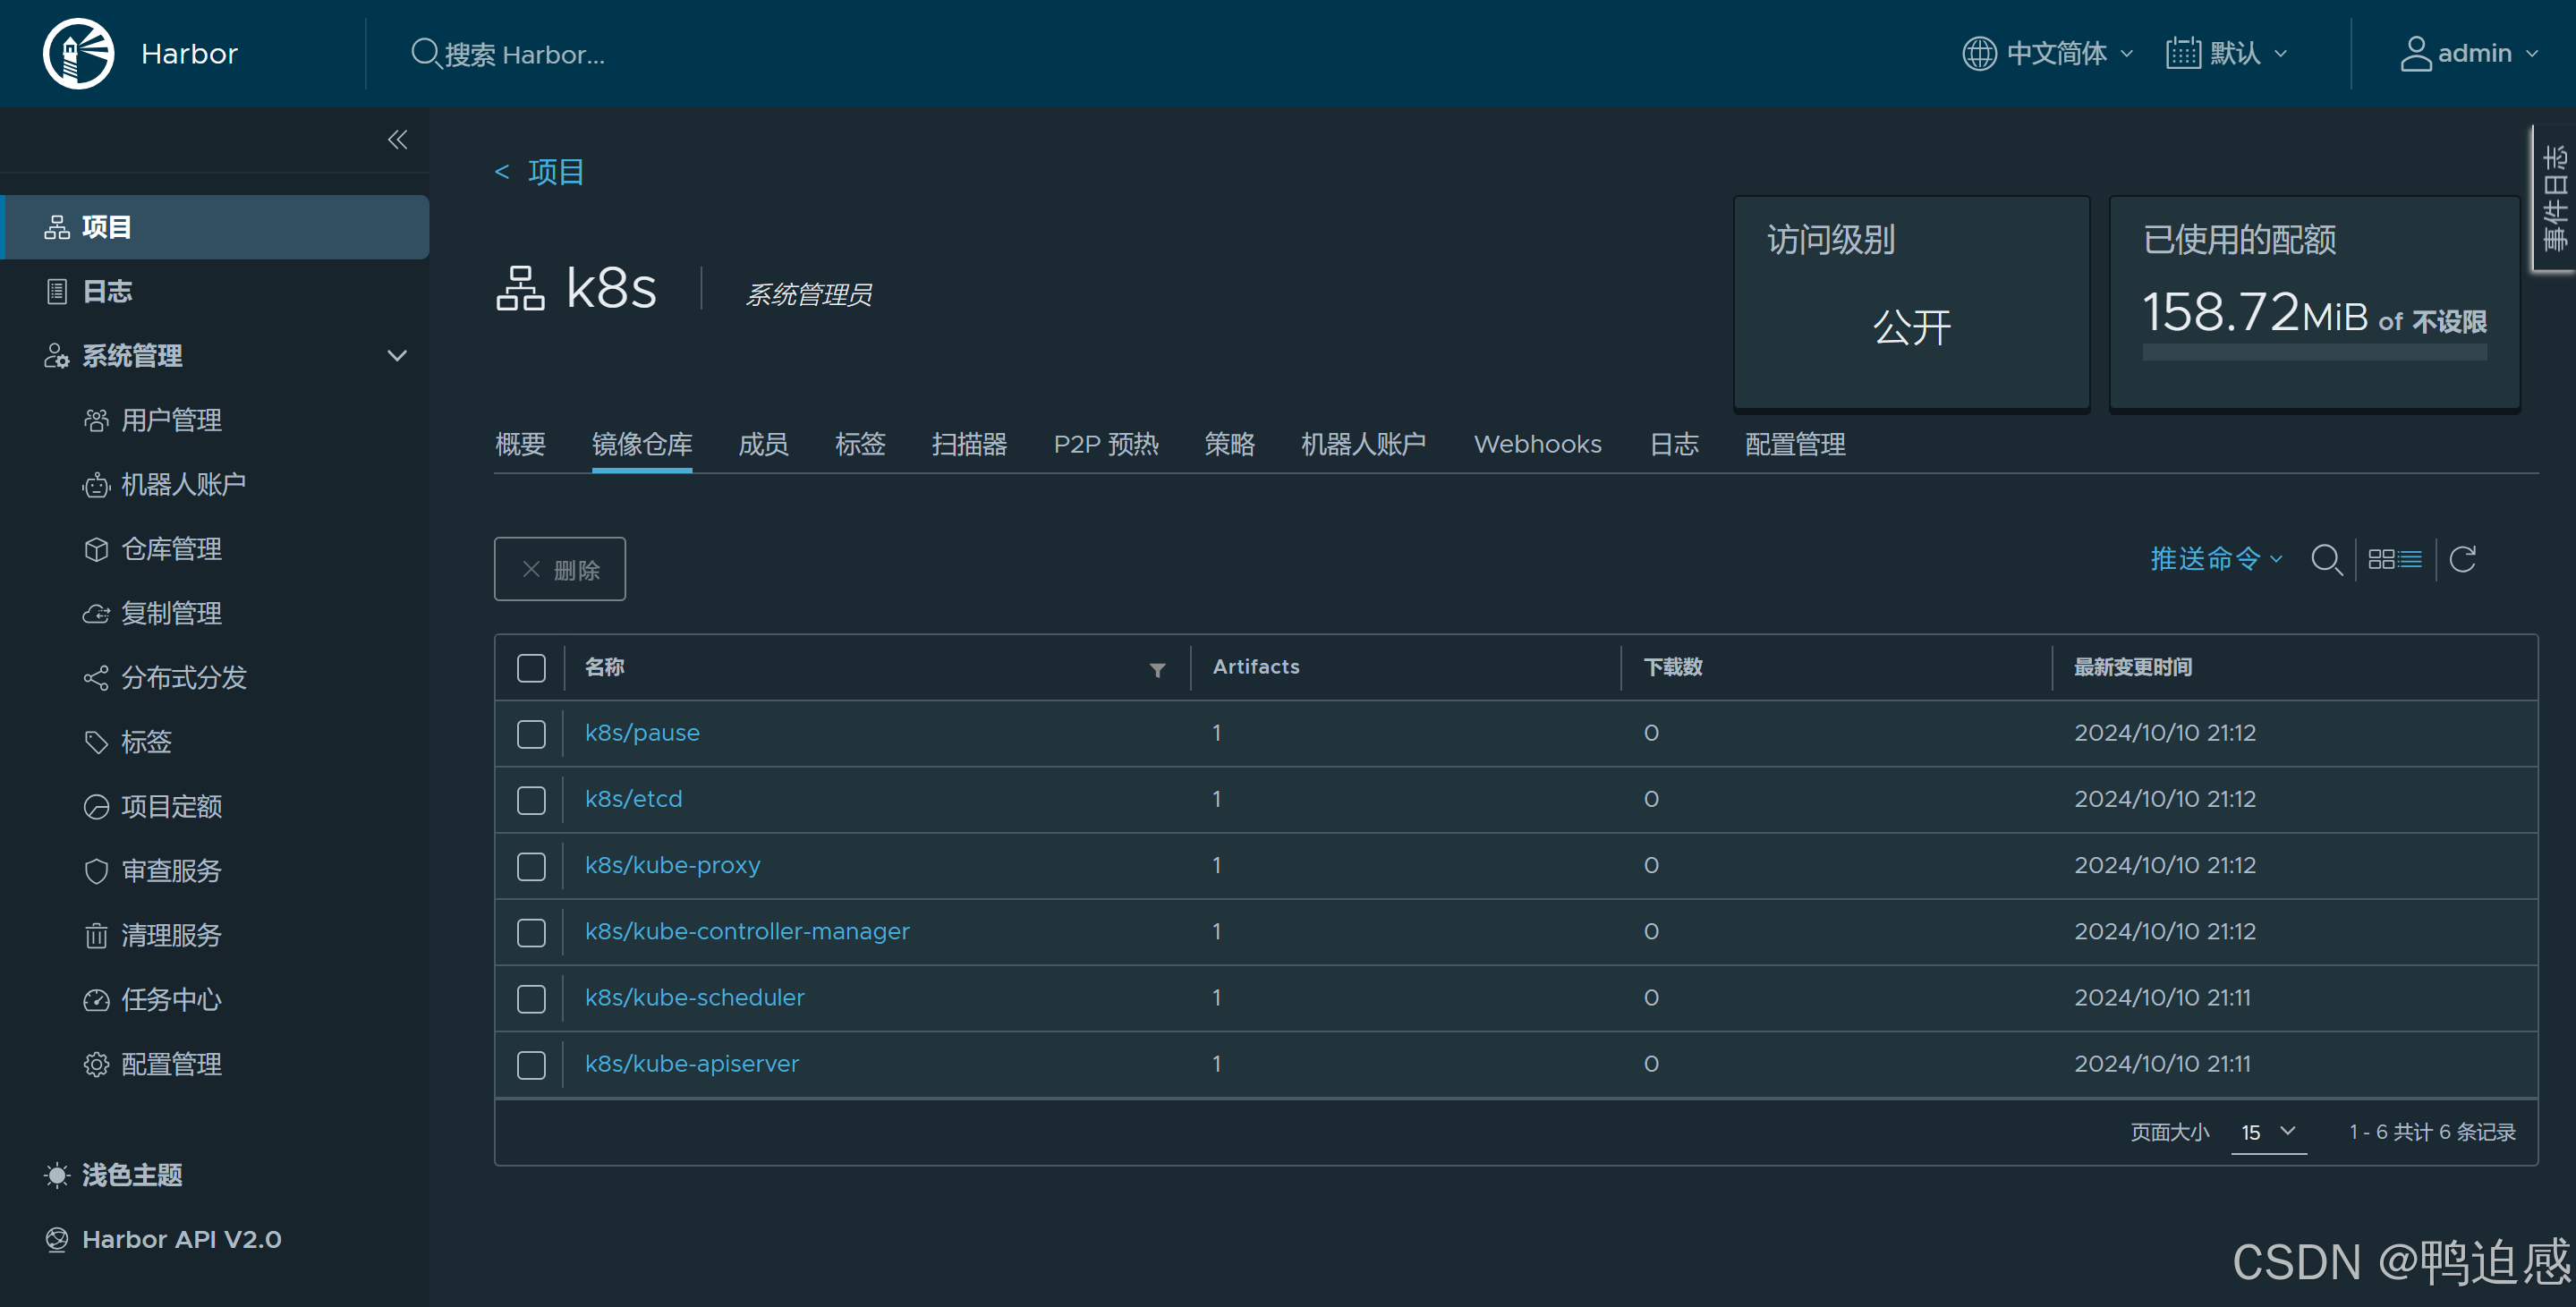Filter the 名称 column

(x=1157, y=670)
